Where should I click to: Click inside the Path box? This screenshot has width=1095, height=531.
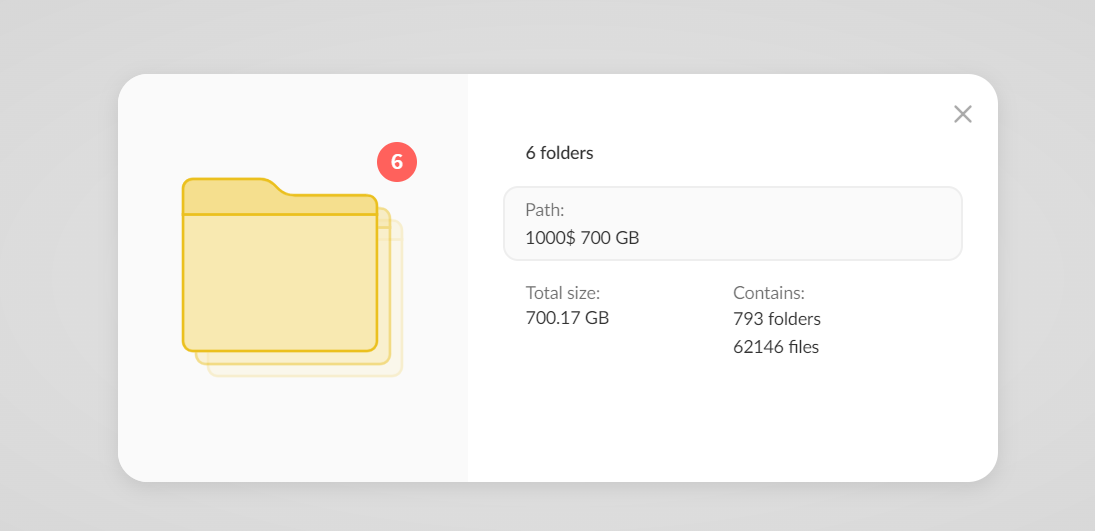point(800,223)
